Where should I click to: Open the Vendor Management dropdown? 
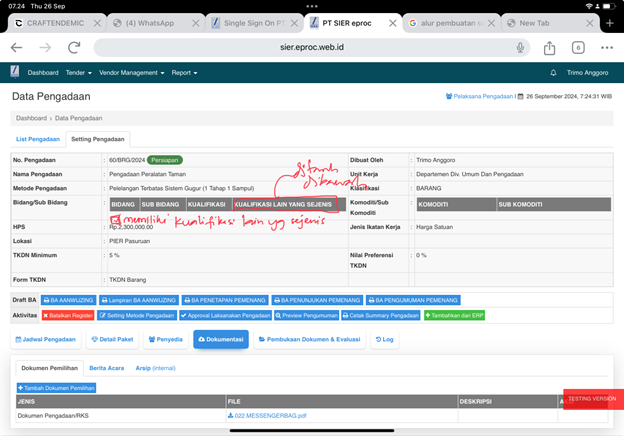pyautogui.click(x=131, y=73)
